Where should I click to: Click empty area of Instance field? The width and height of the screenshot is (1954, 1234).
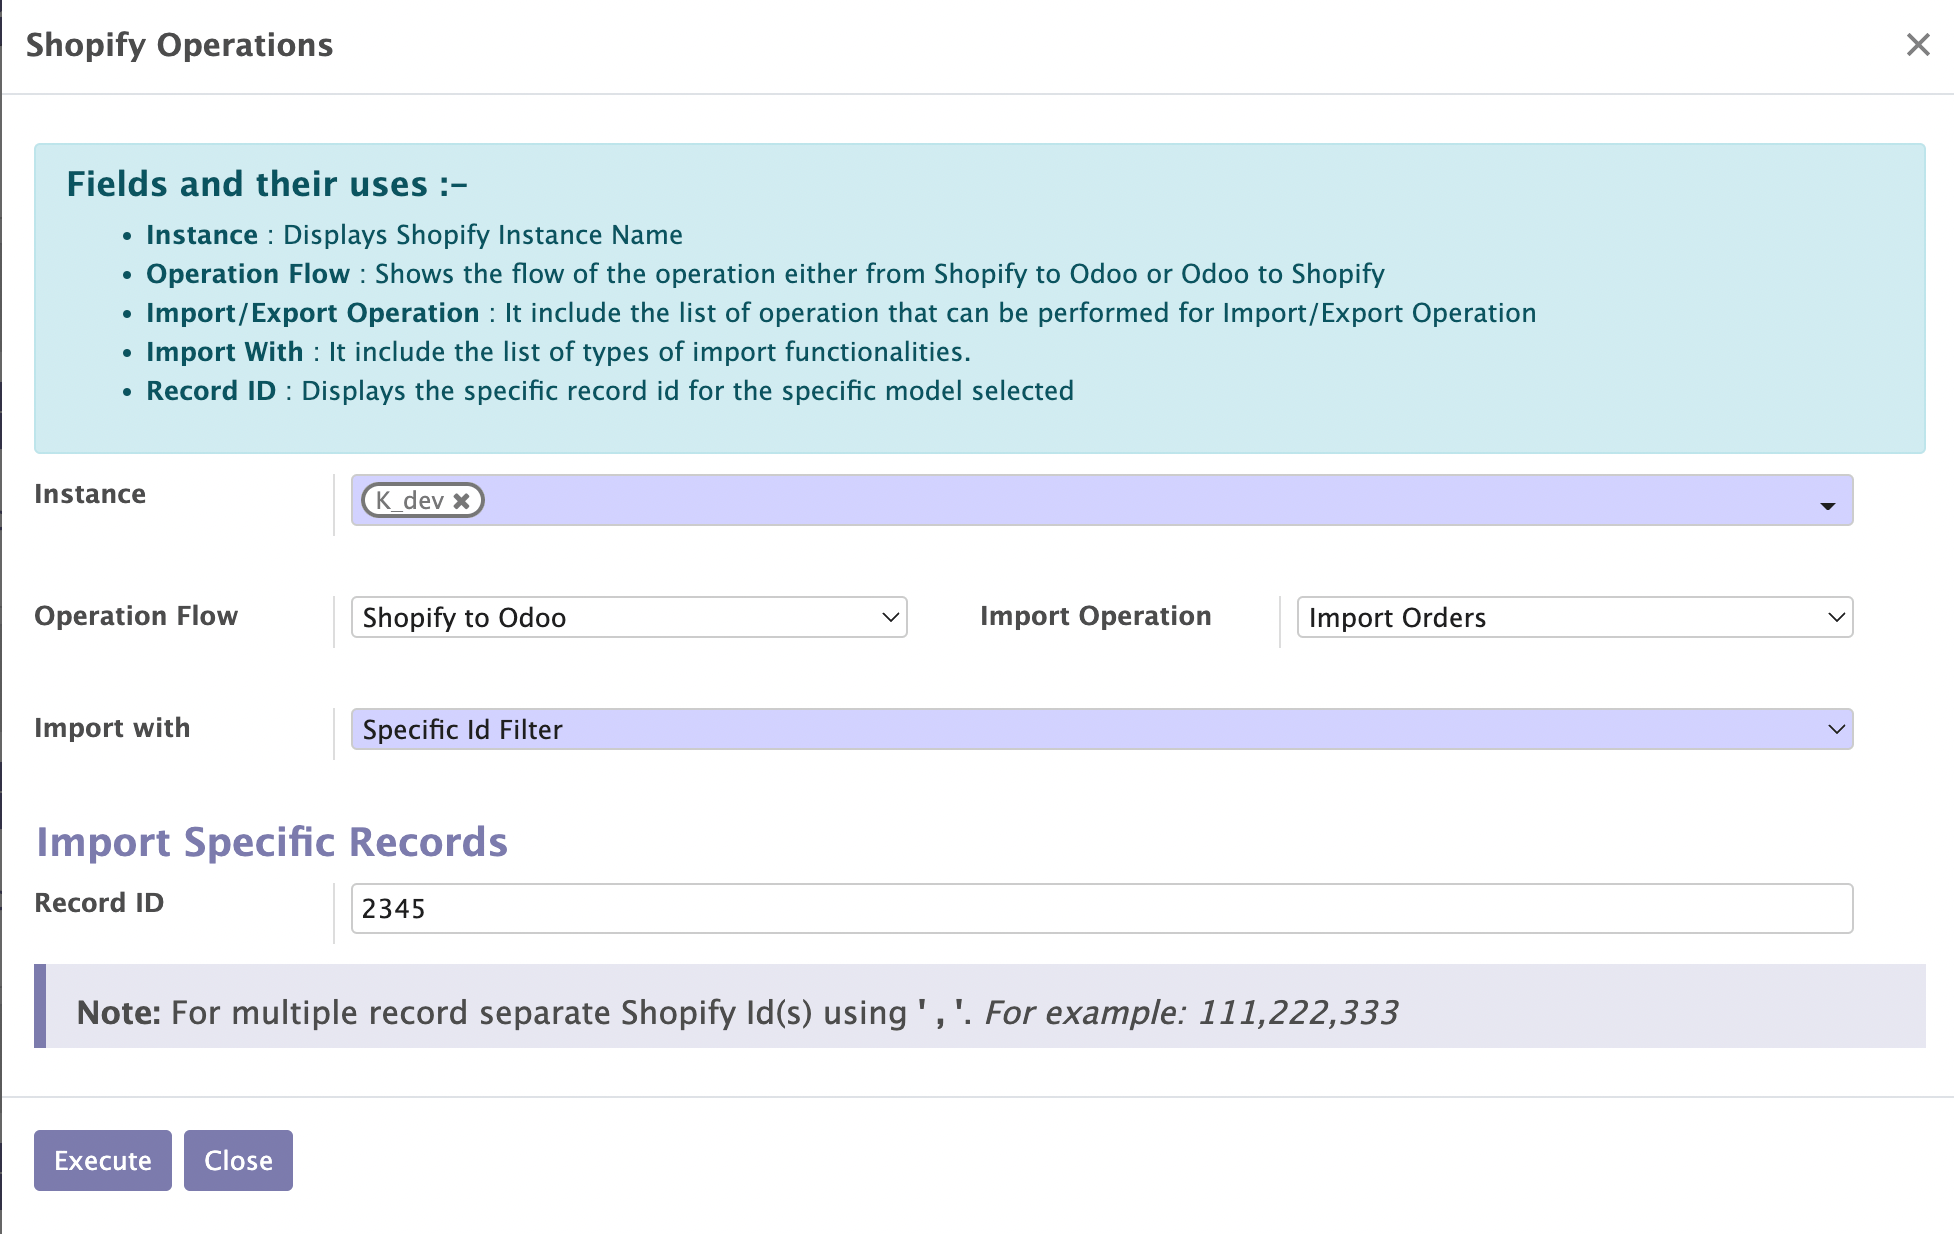[x=1100, y=501]
